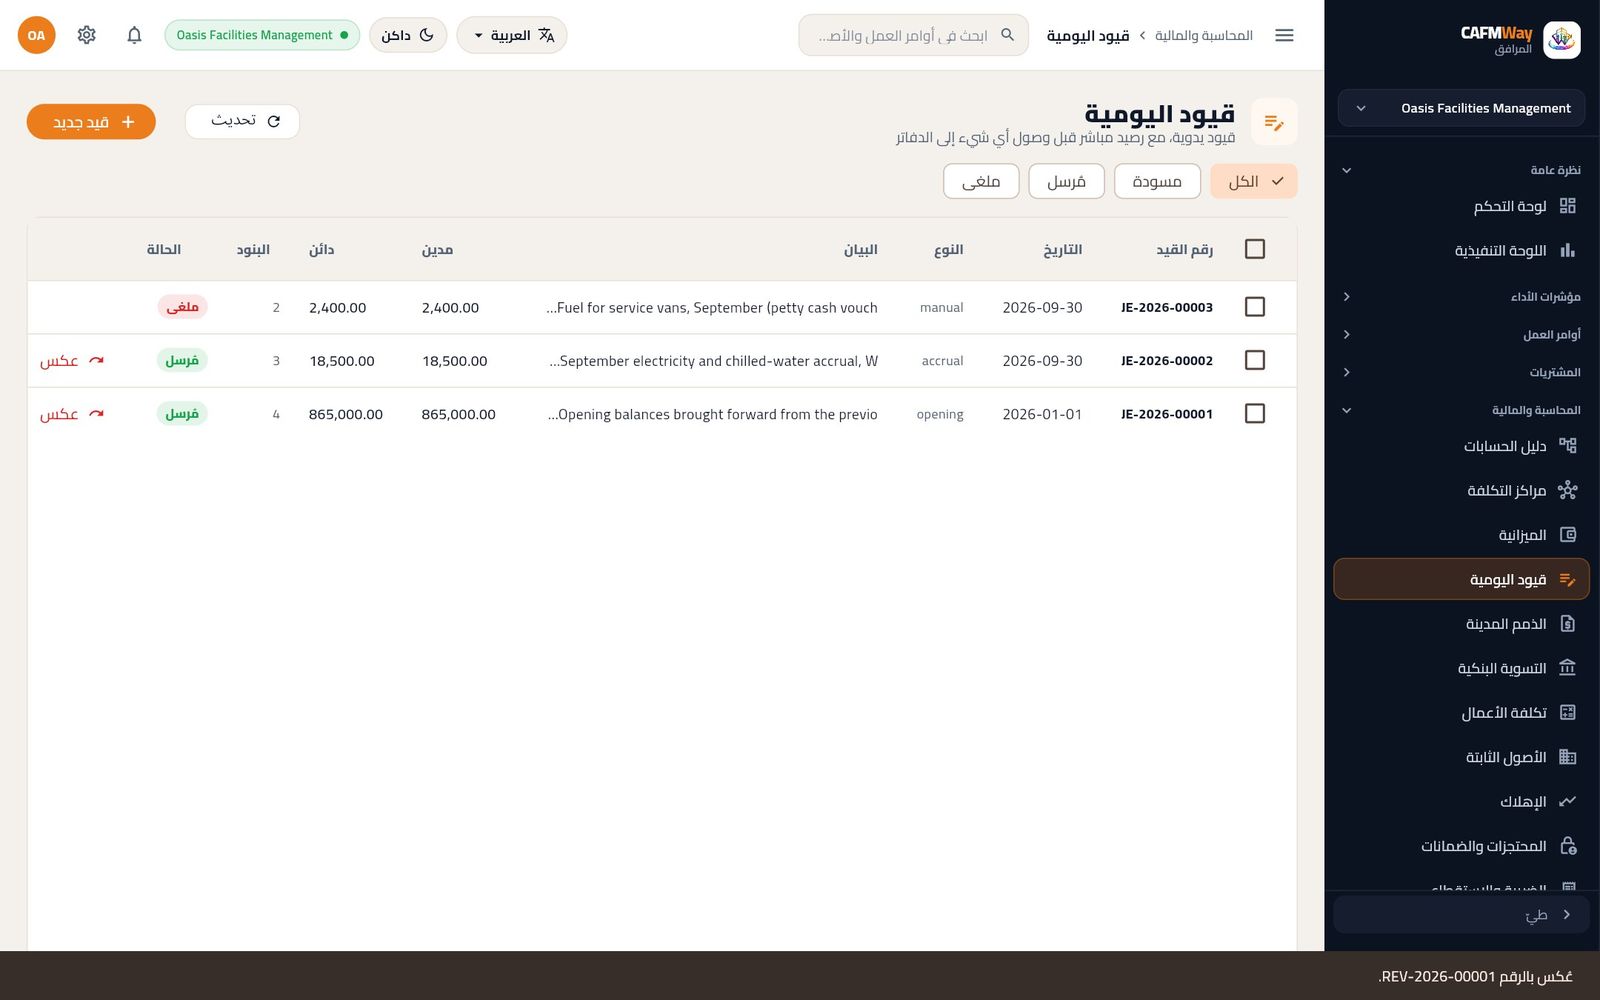Open اللوحة التنفيذية executive board
This screenshot has height=1000, width=1600.
1461,250
